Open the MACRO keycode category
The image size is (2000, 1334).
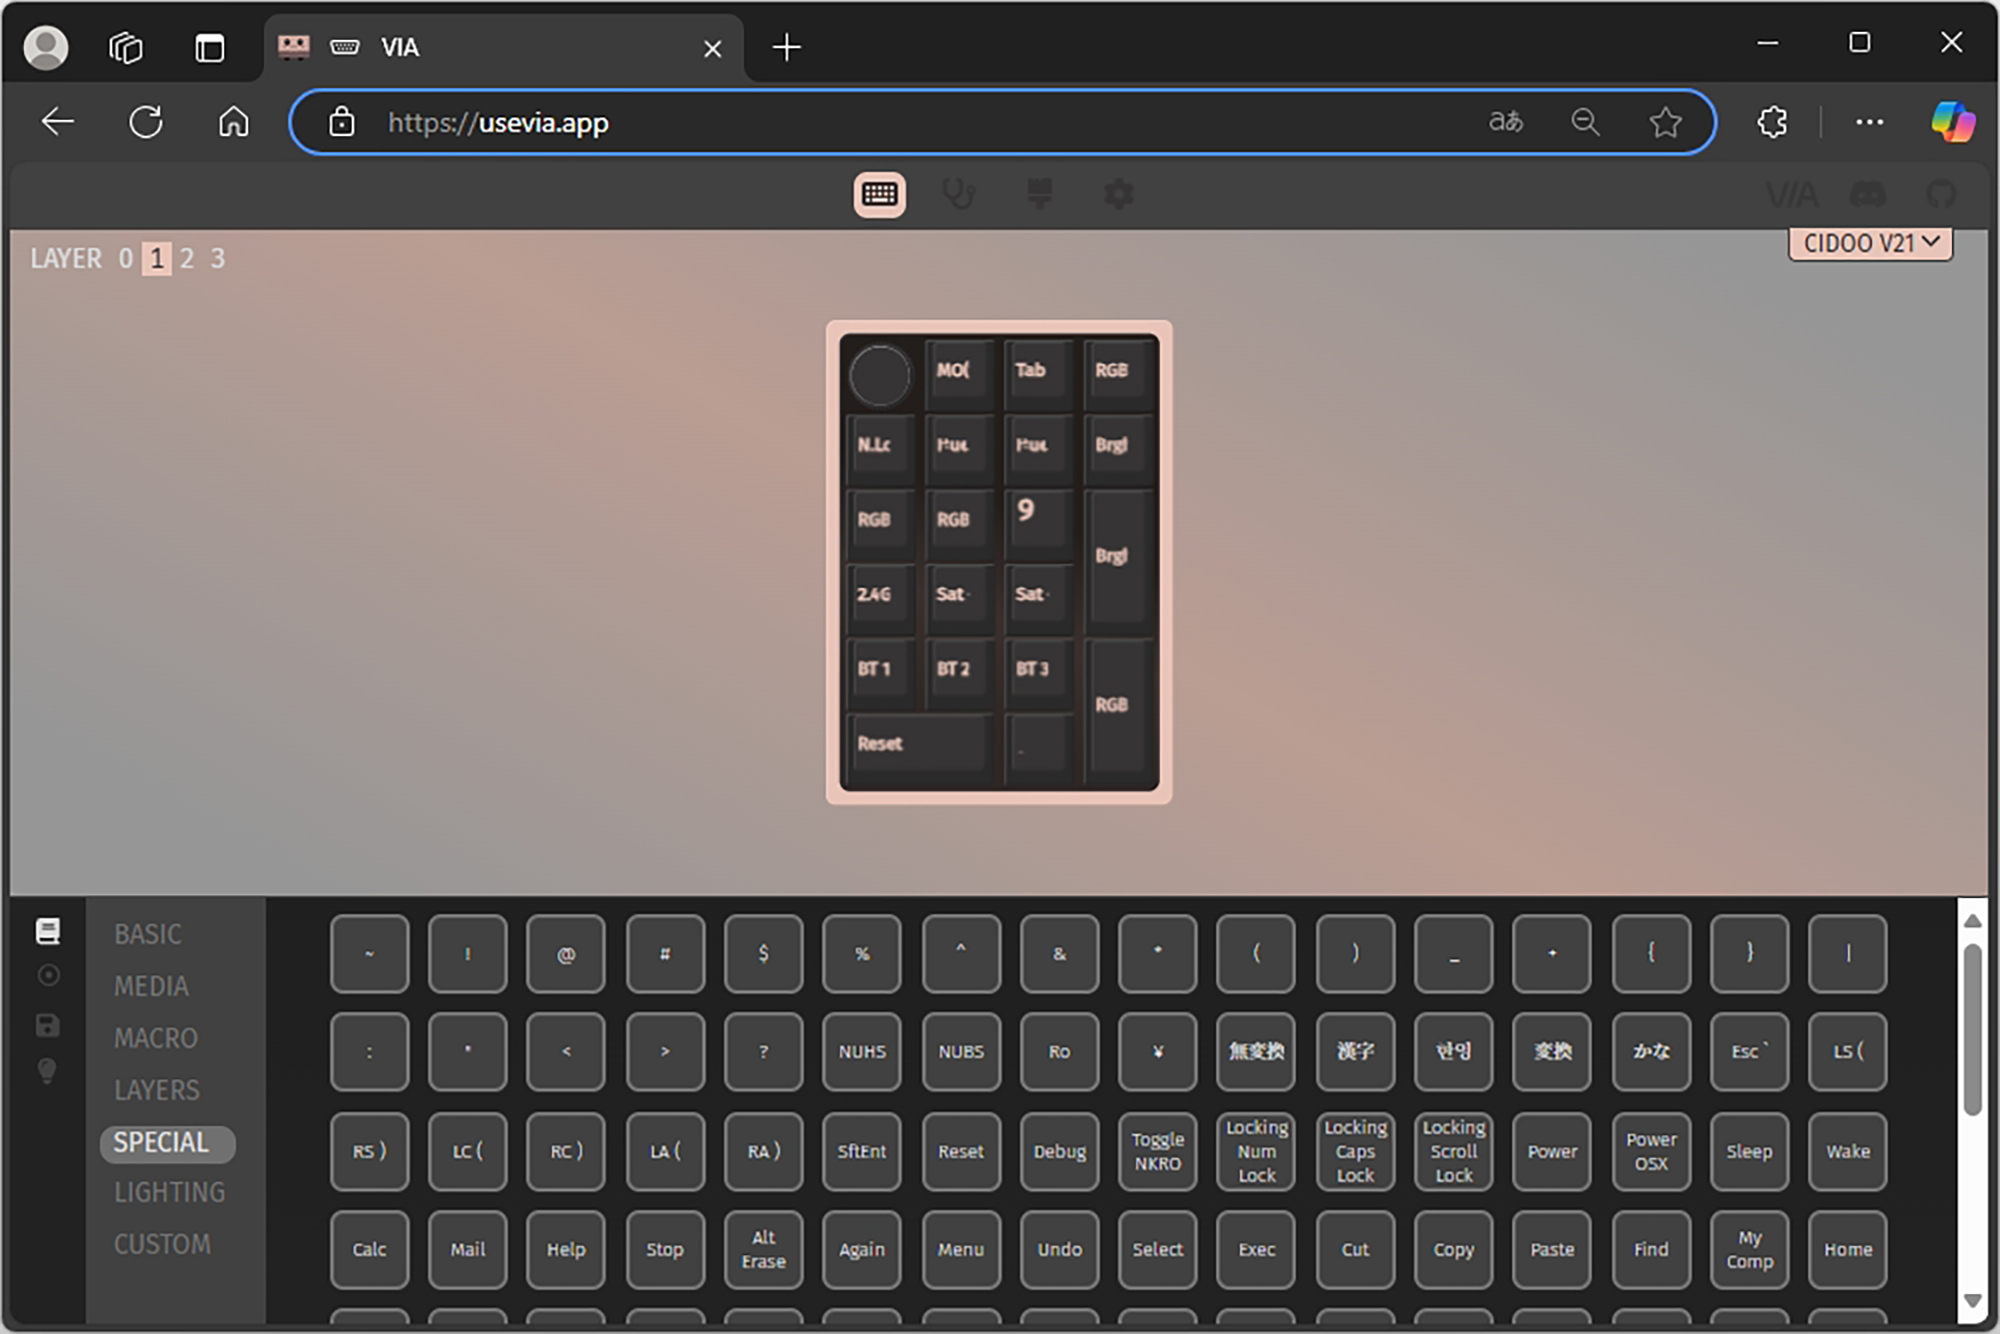pos(156,1038)
